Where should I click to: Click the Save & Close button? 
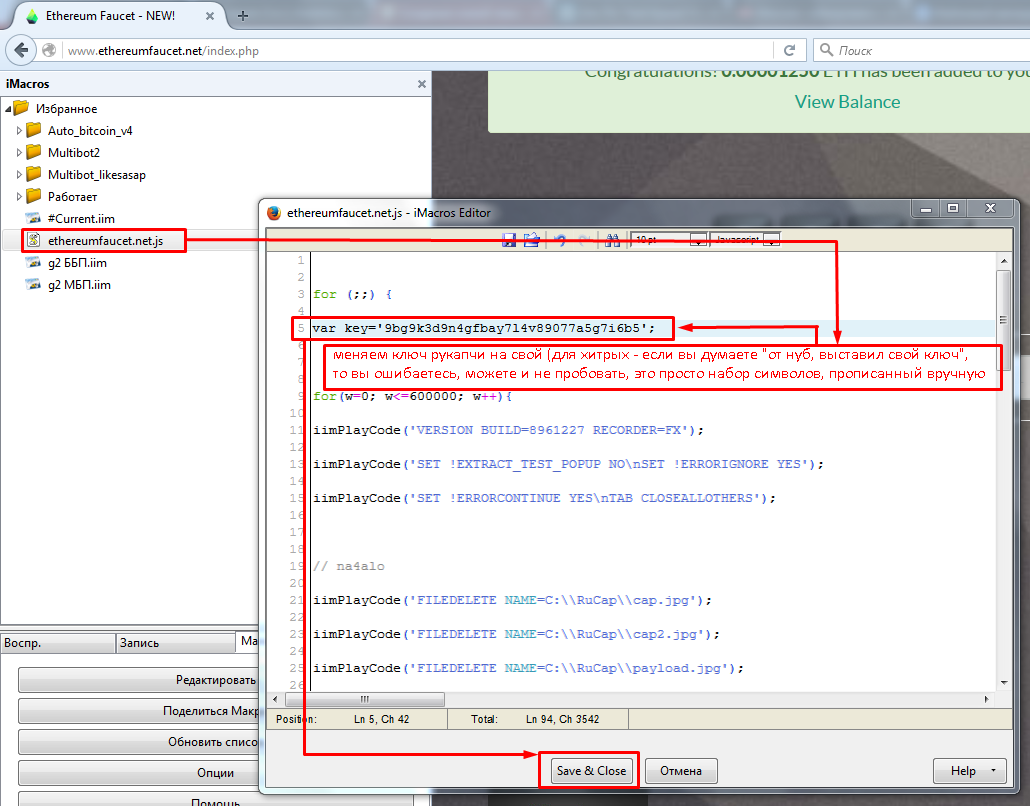(591, 771)
